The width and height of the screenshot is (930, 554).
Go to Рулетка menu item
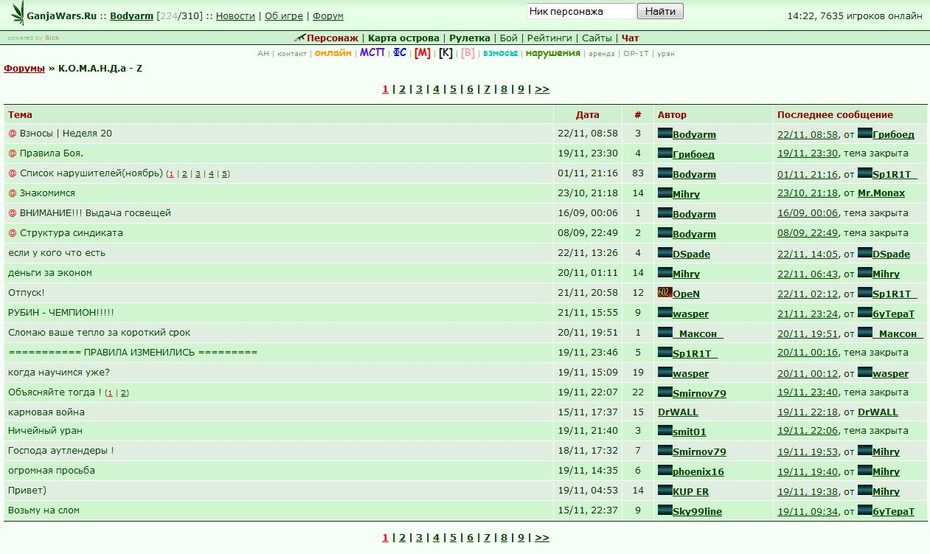[x=469, y=38]
